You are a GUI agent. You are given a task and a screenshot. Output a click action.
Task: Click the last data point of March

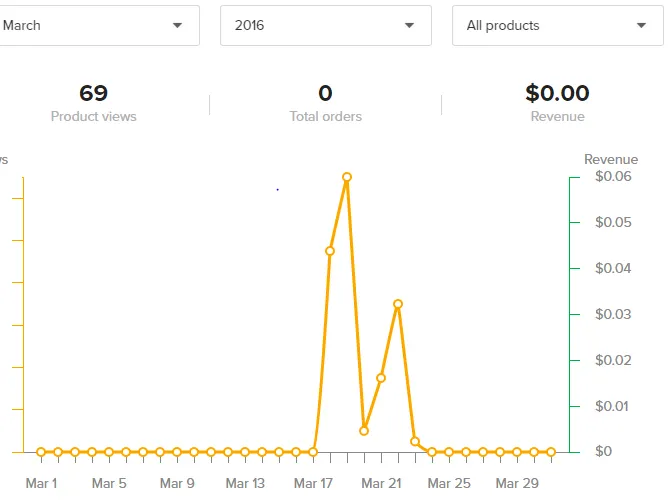pos(551,452)
